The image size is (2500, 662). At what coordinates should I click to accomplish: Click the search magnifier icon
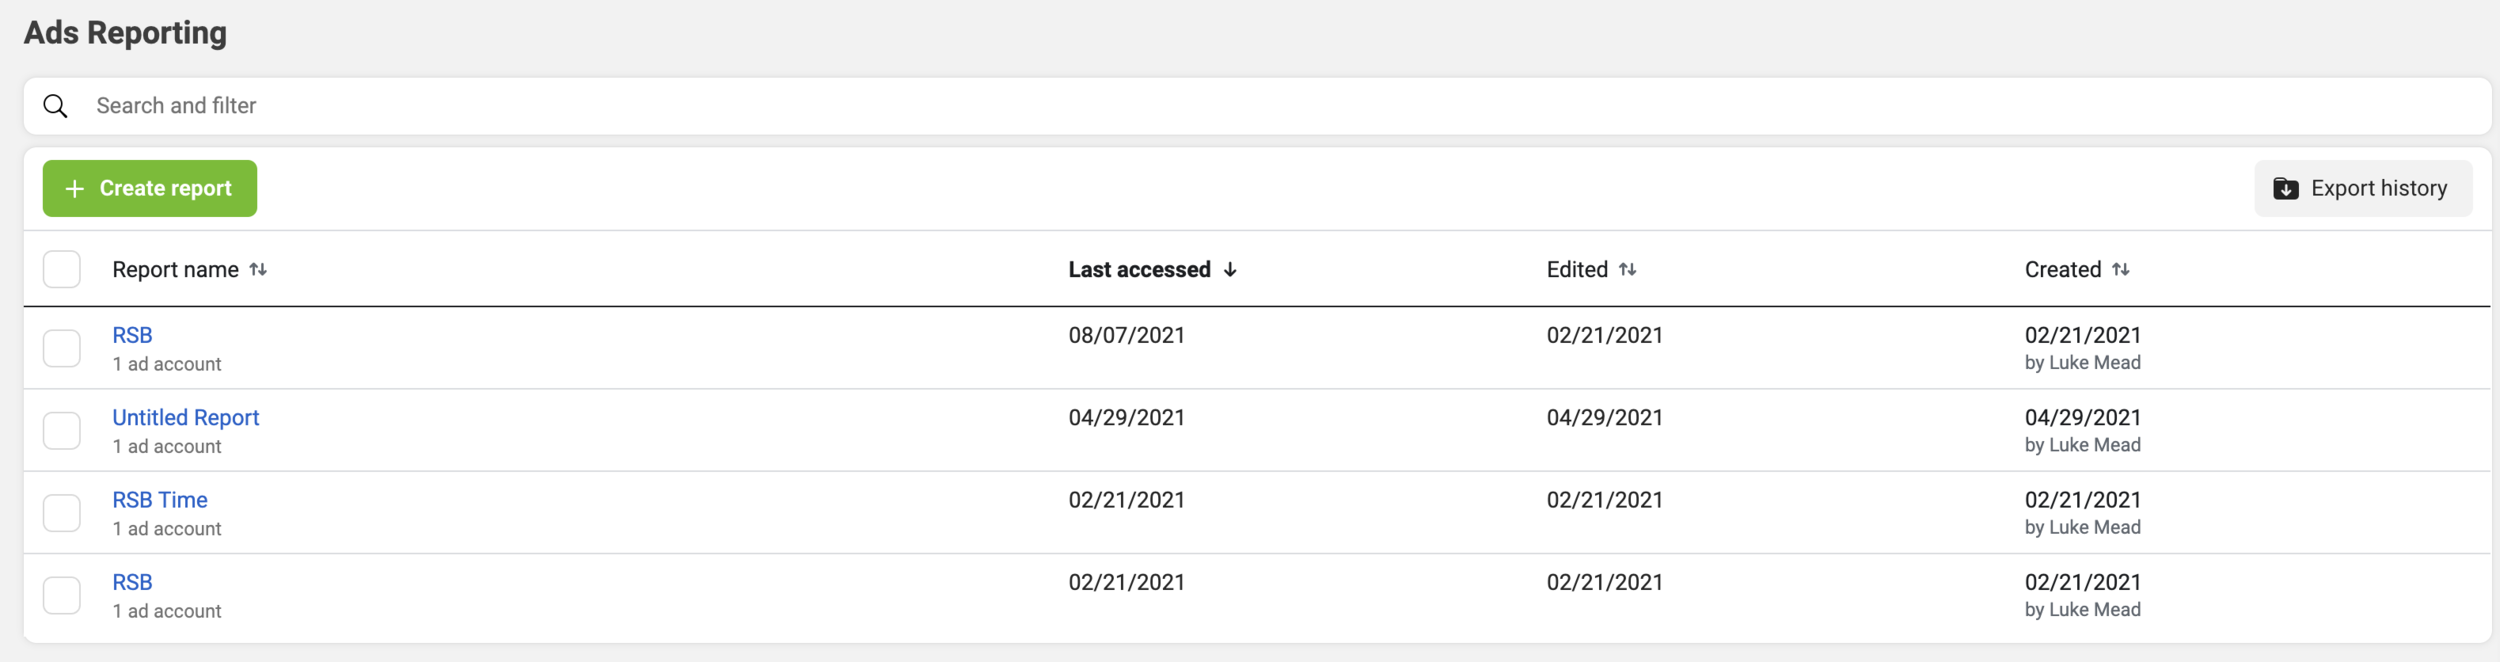point(56,106)
